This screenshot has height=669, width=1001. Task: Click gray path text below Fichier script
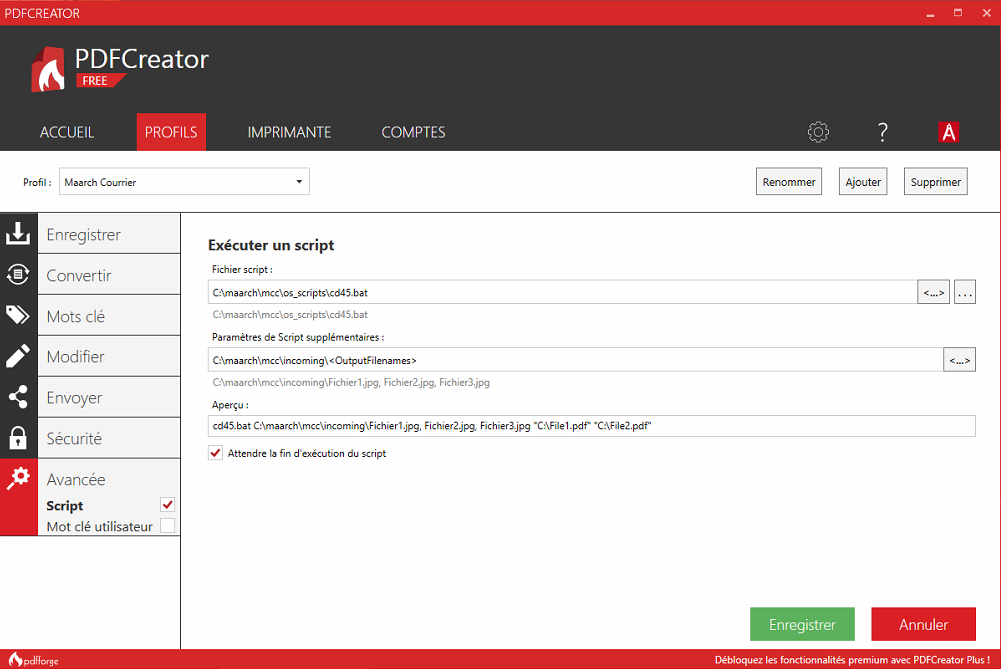click(290, 314)
